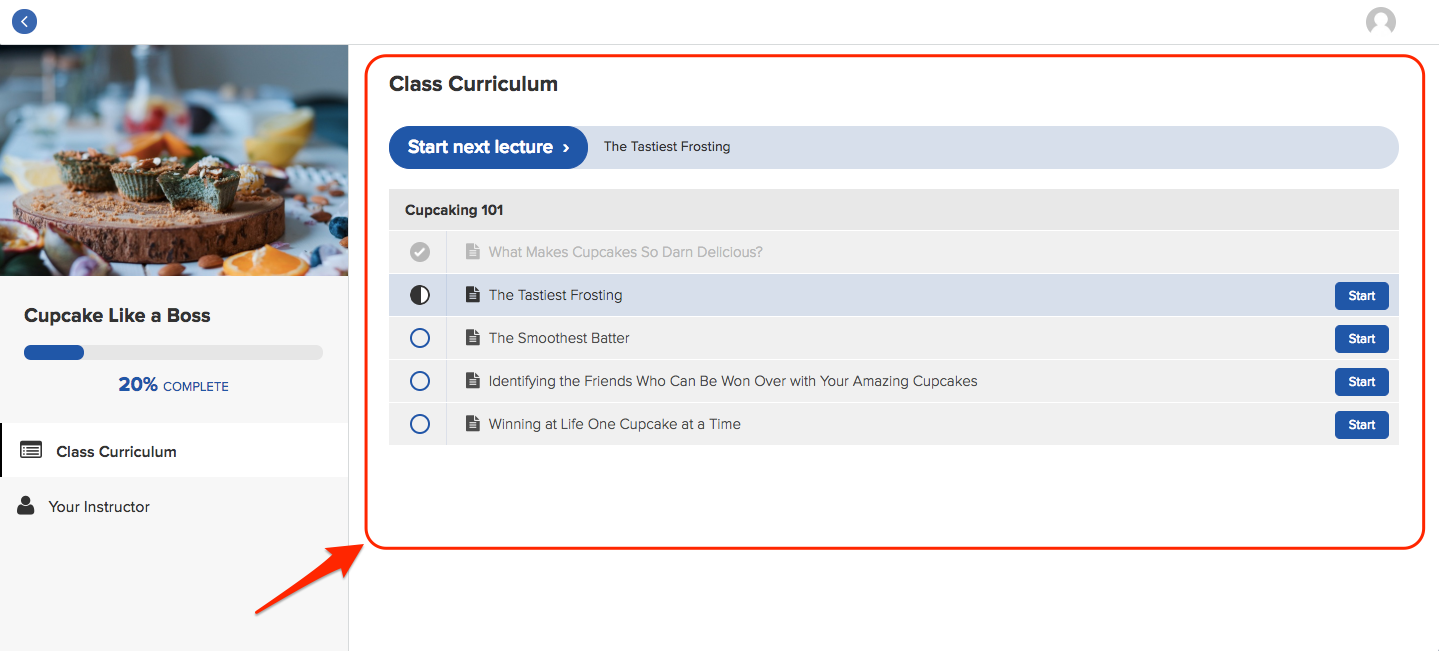Click the document icon for Winning at Life lecture

coord(472,423)
